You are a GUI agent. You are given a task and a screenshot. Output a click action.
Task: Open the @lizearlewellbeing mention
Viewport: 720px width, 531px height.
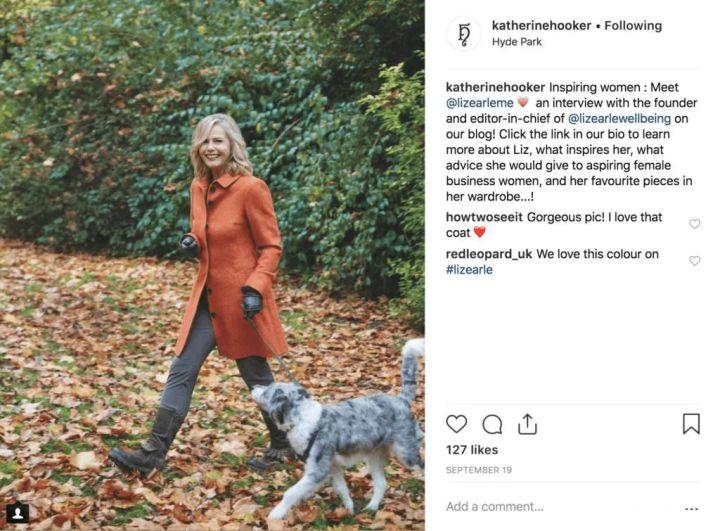click(x=621, y=118)
